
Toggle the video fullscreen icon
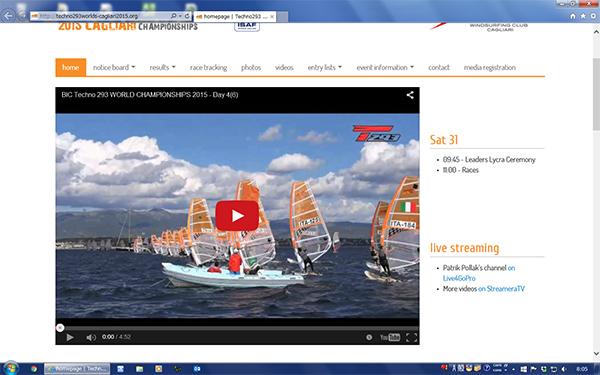coord(411,337)
